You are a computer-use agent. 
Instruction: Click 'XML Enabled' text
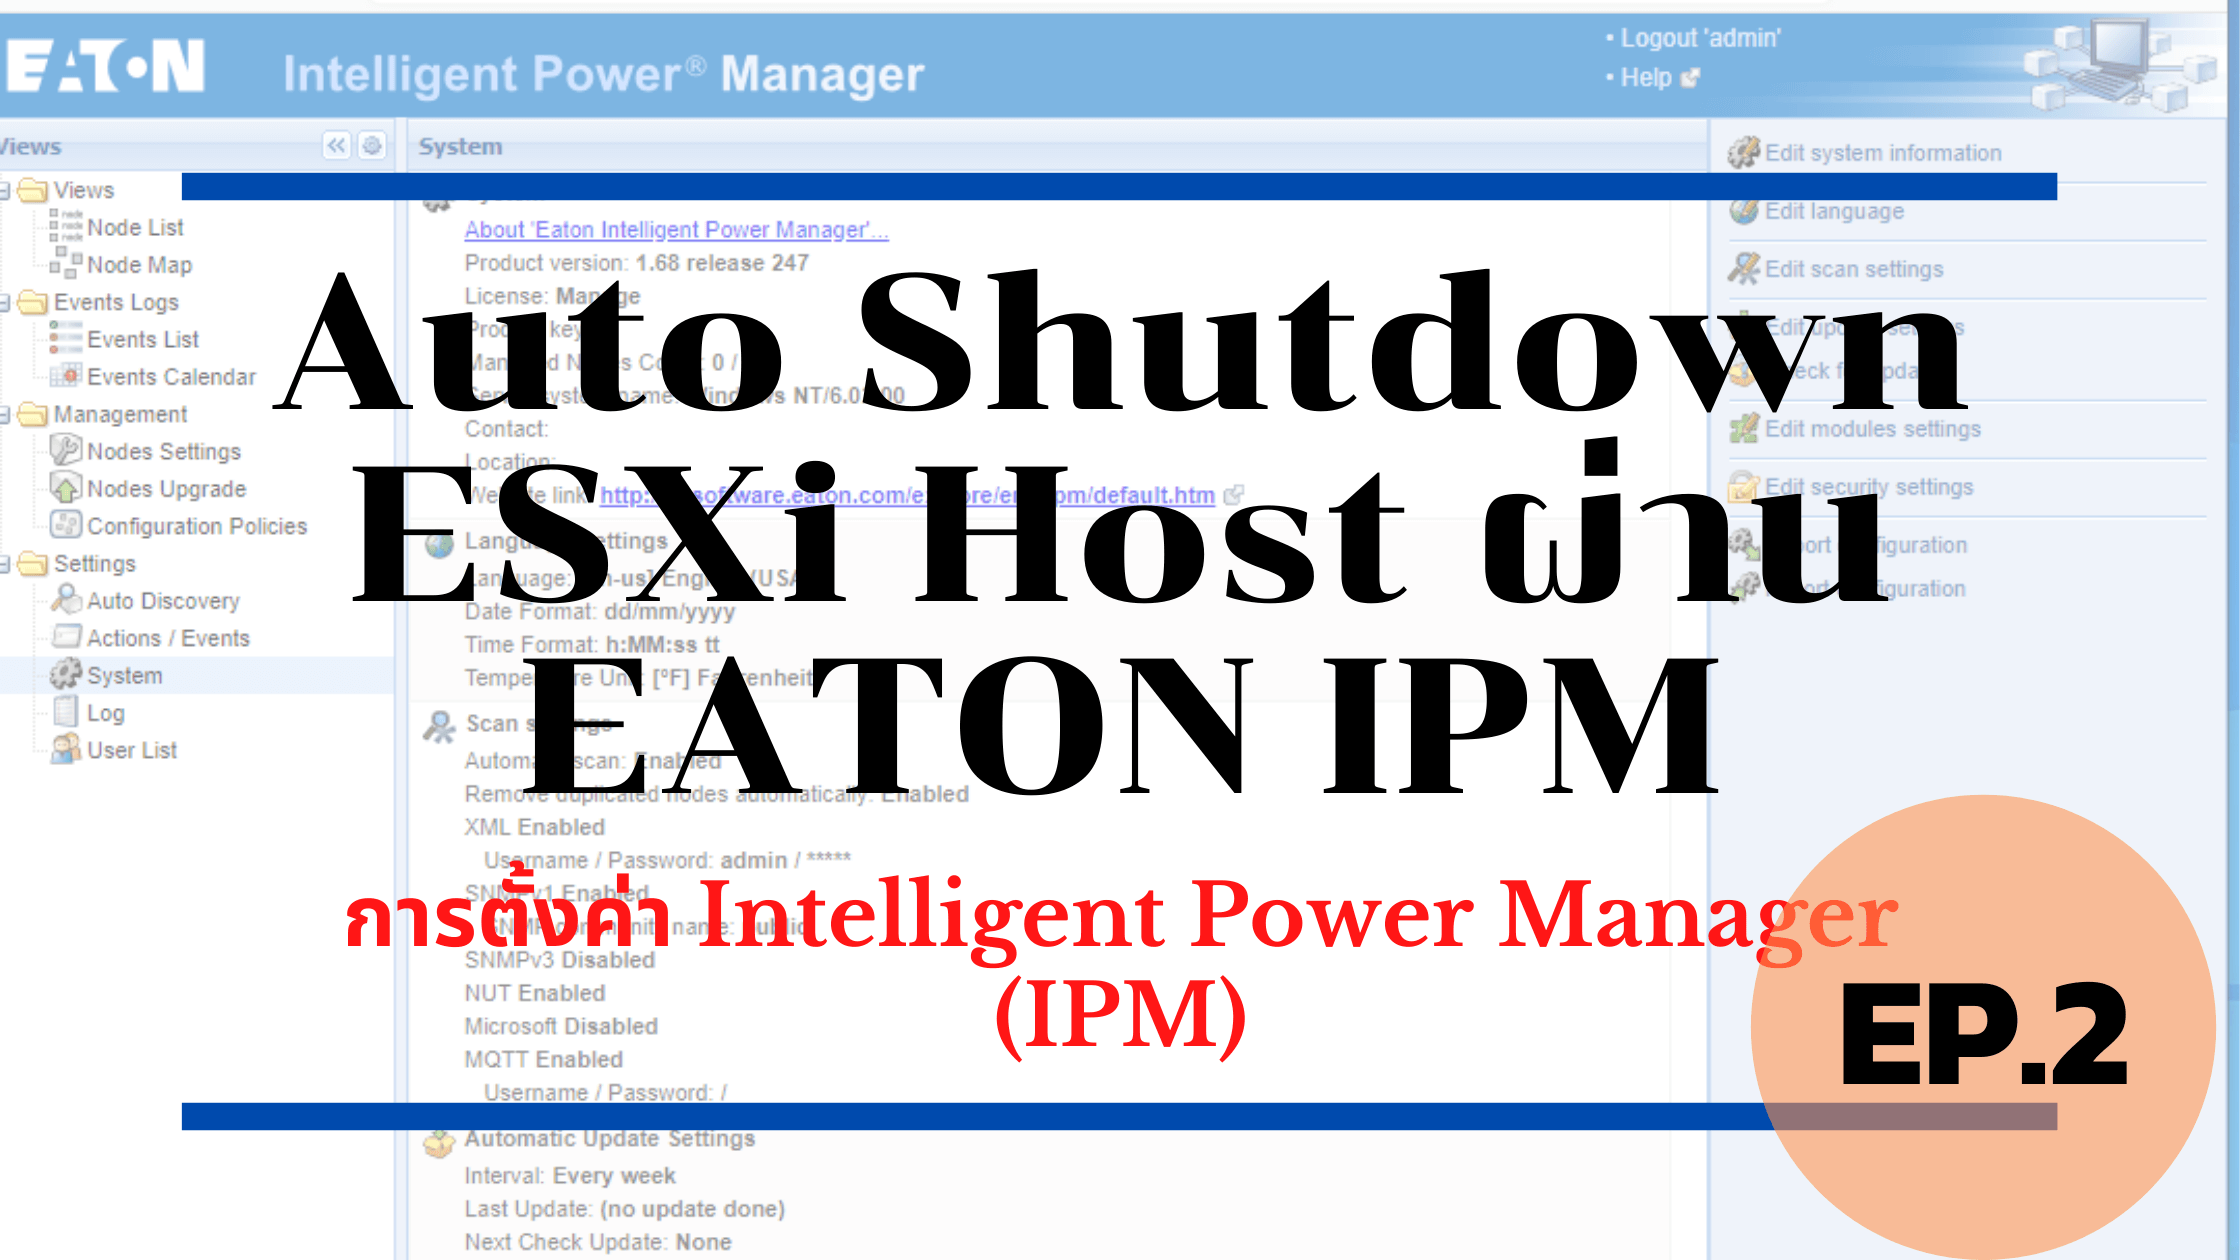[535, 827]
